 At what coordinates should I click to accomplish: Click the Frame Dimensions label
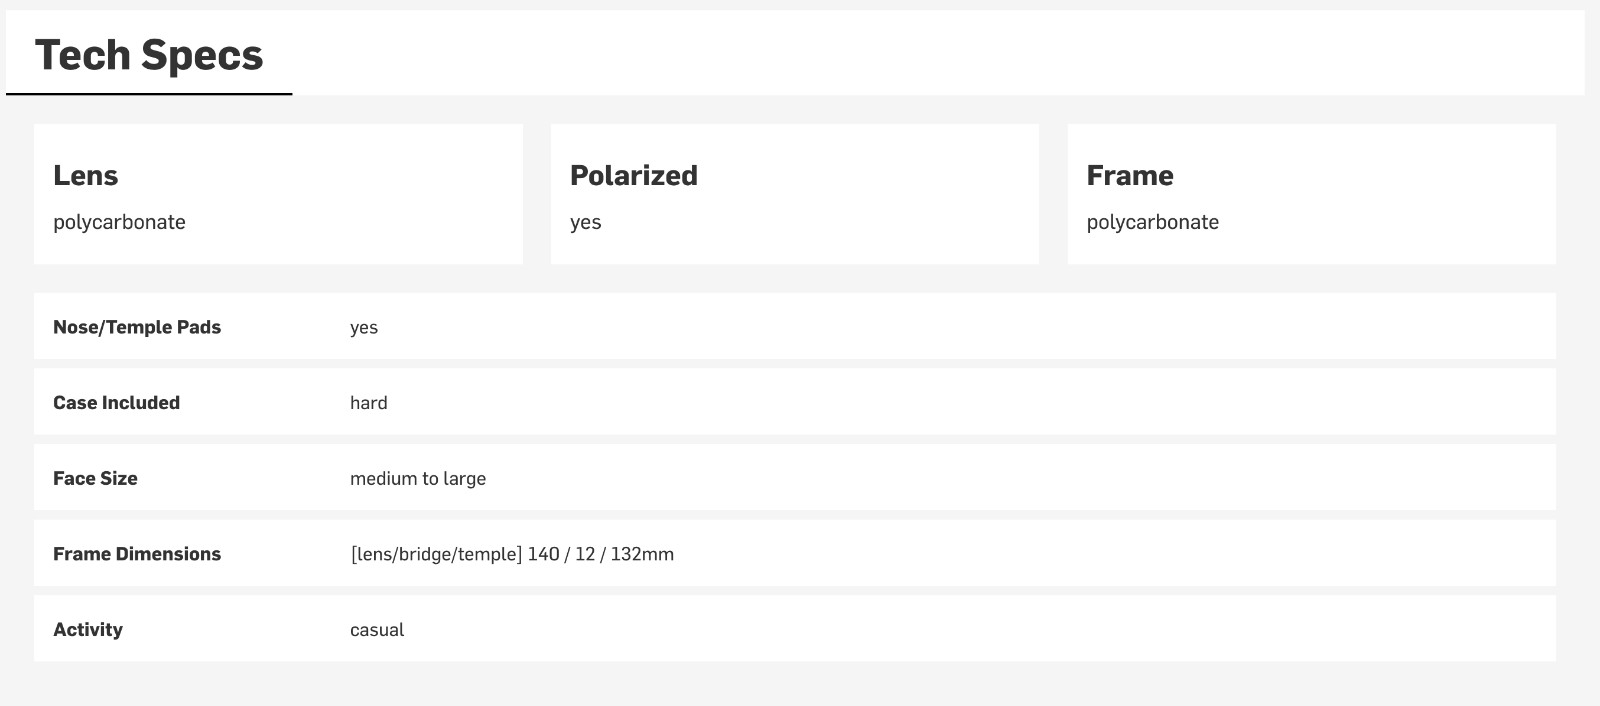point(137,554)
